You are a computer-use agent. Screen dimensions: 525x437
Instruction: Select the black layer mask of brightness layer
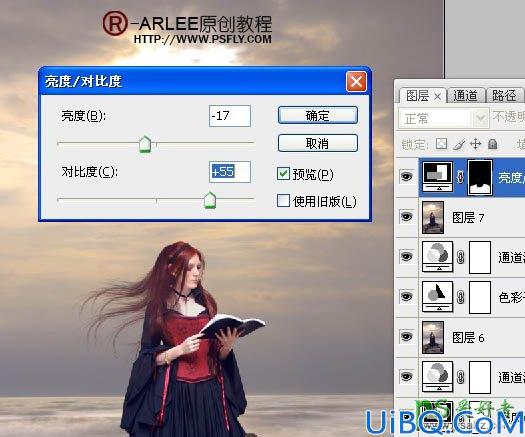click(480, 177)
